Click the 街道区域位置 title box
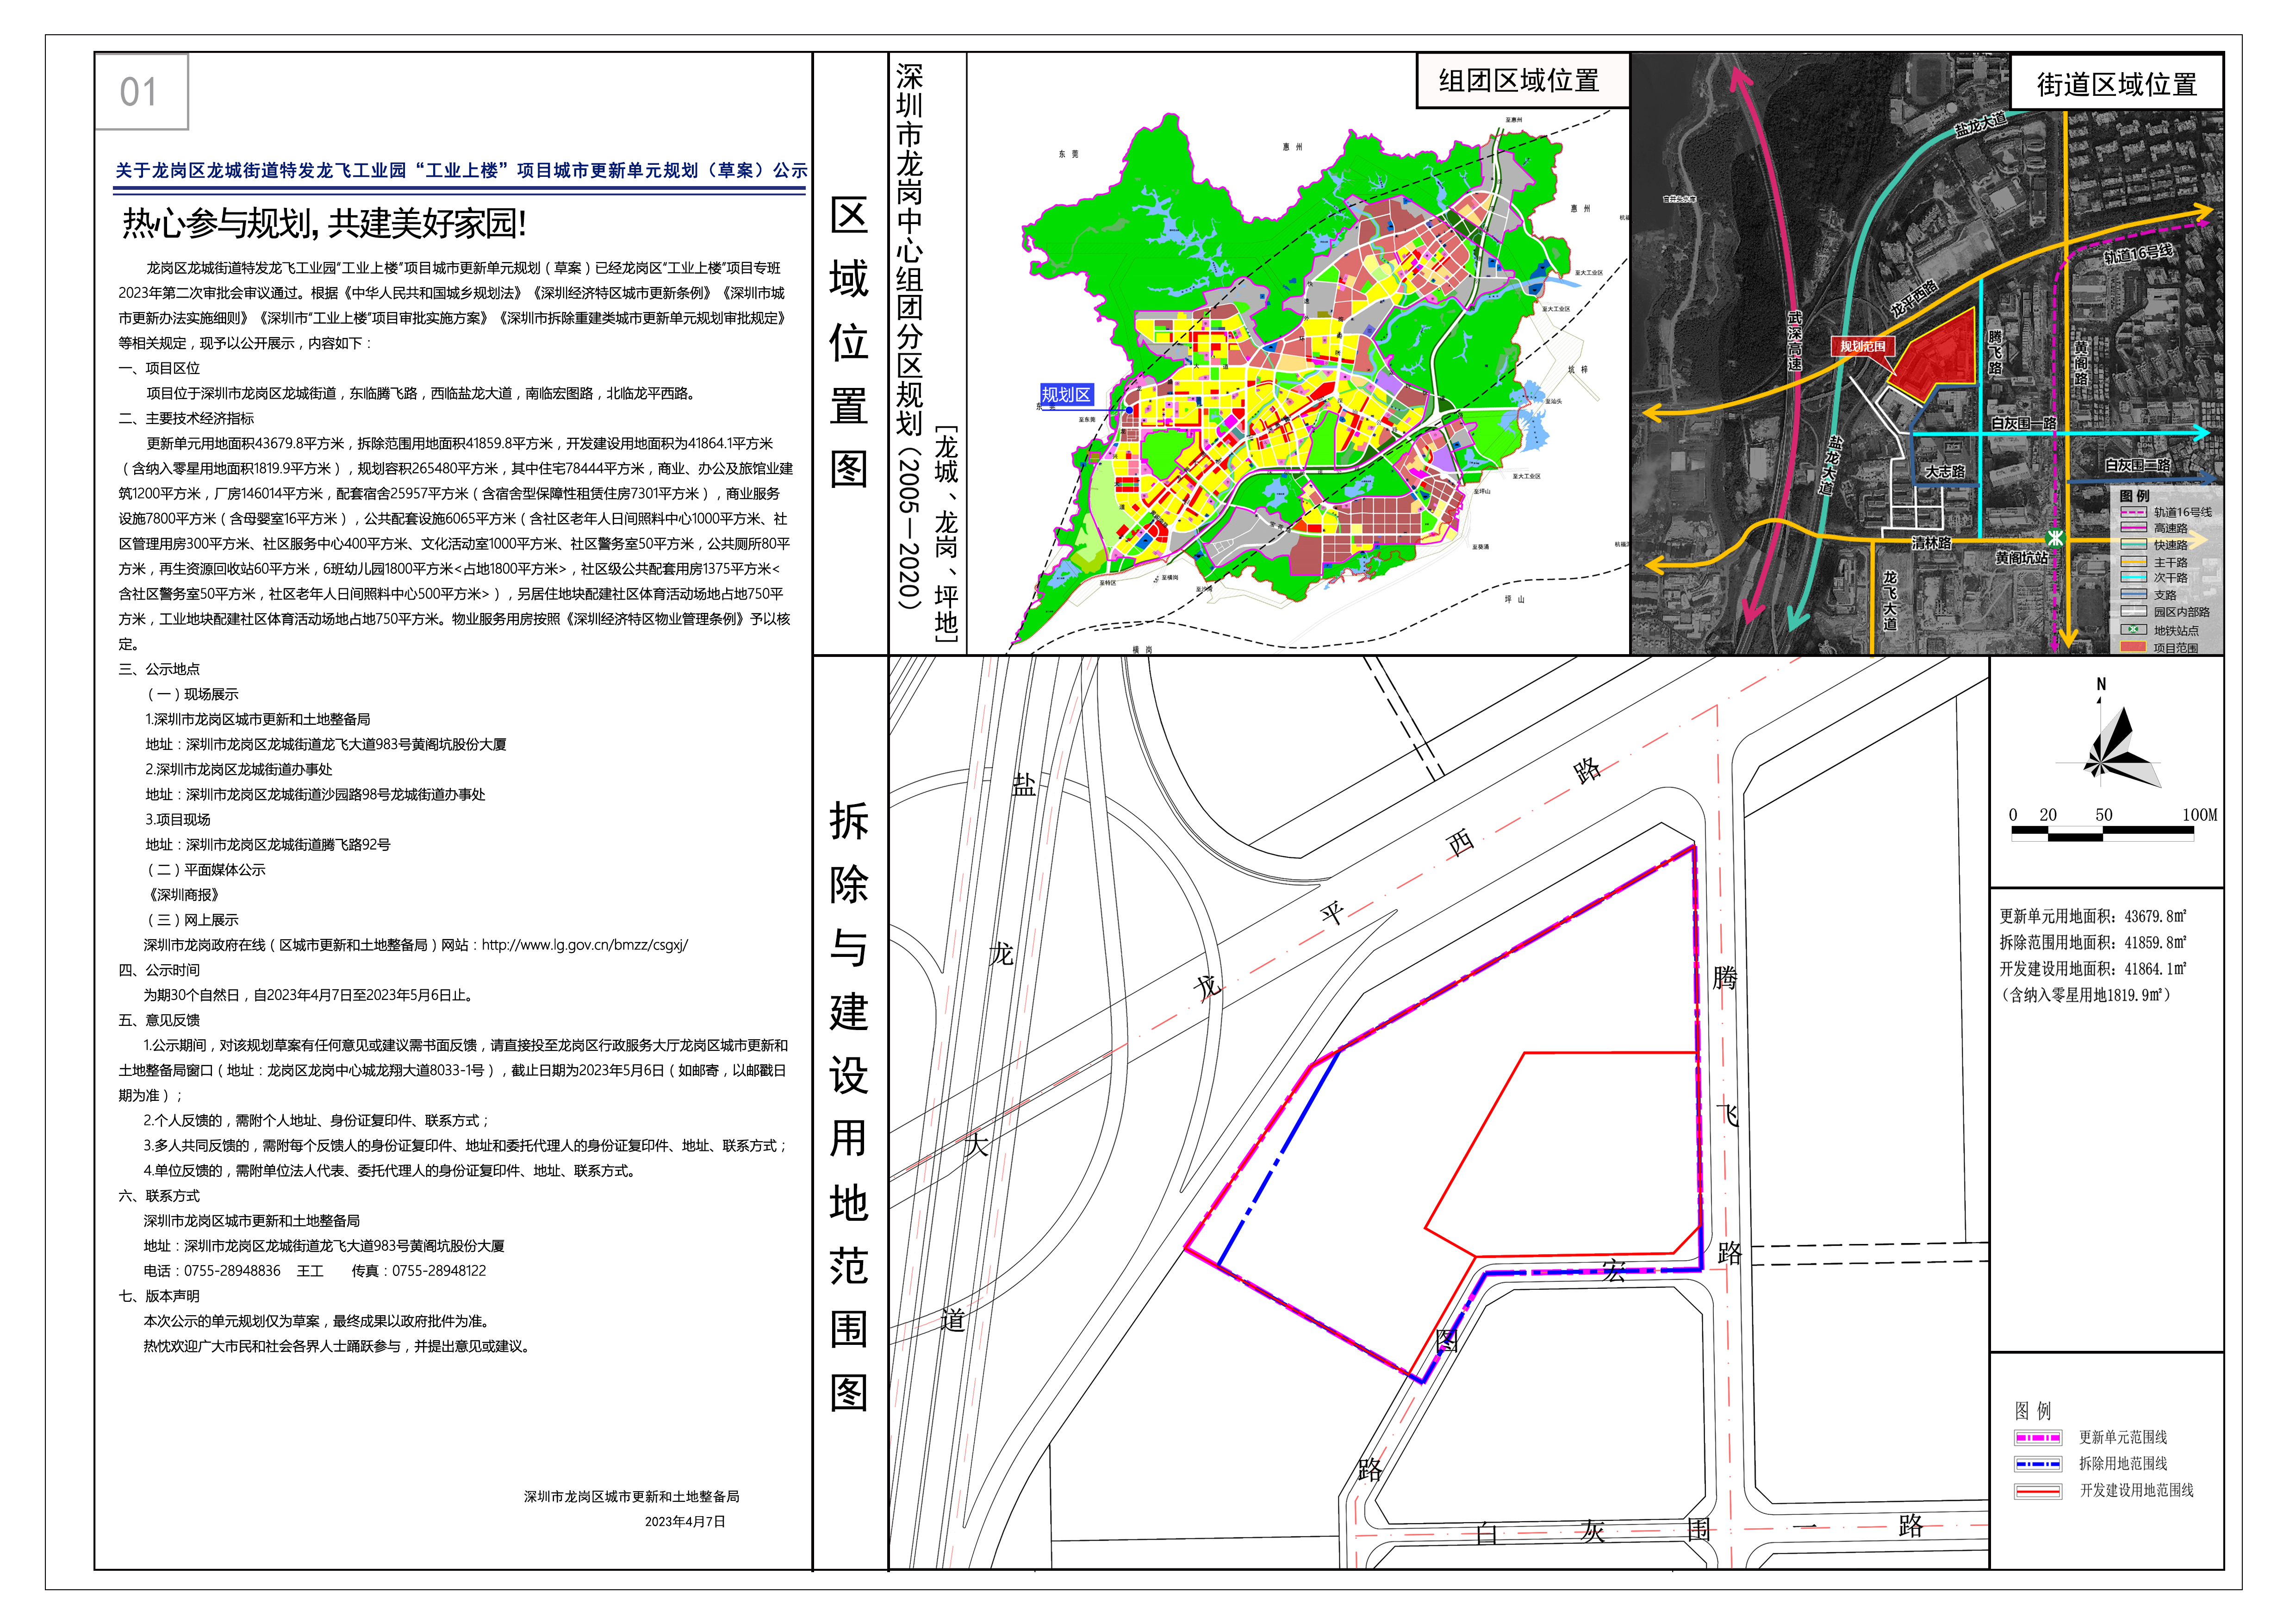Image resolution: width=2296 pixels, height=1624 pixels. tap(2117, 84)
